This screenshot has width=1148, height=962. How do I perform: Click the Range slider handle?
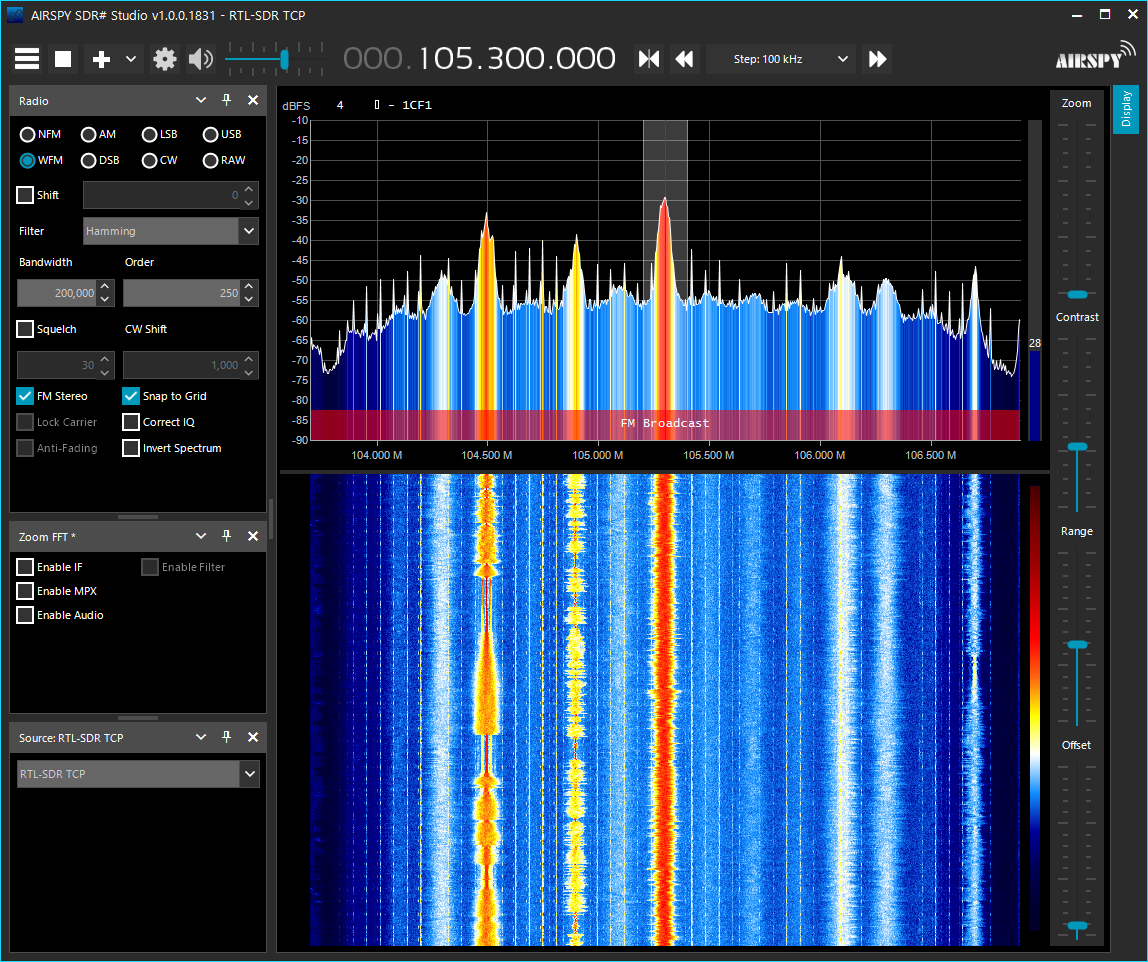coord(1077,645)
